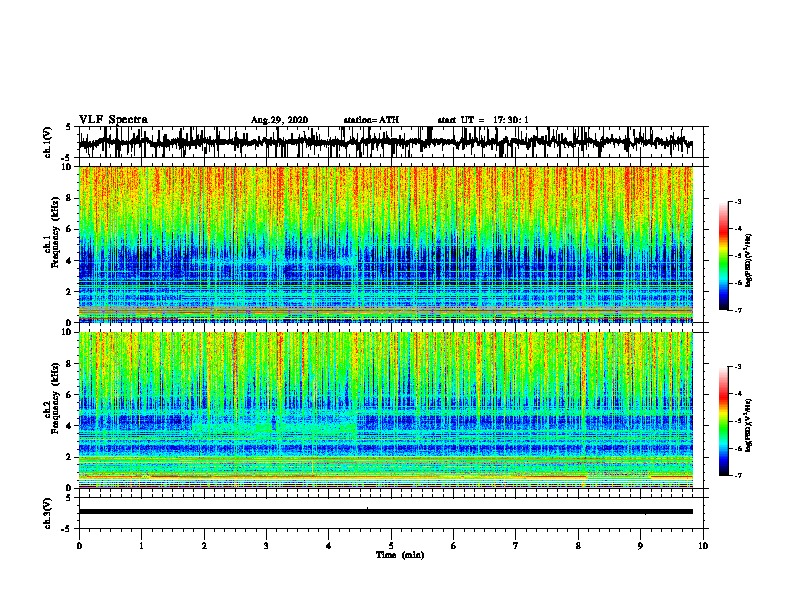Viewport: 792px width, 612px height.
Task: Click time axis tick label "8"
Action: pos(578,546)
